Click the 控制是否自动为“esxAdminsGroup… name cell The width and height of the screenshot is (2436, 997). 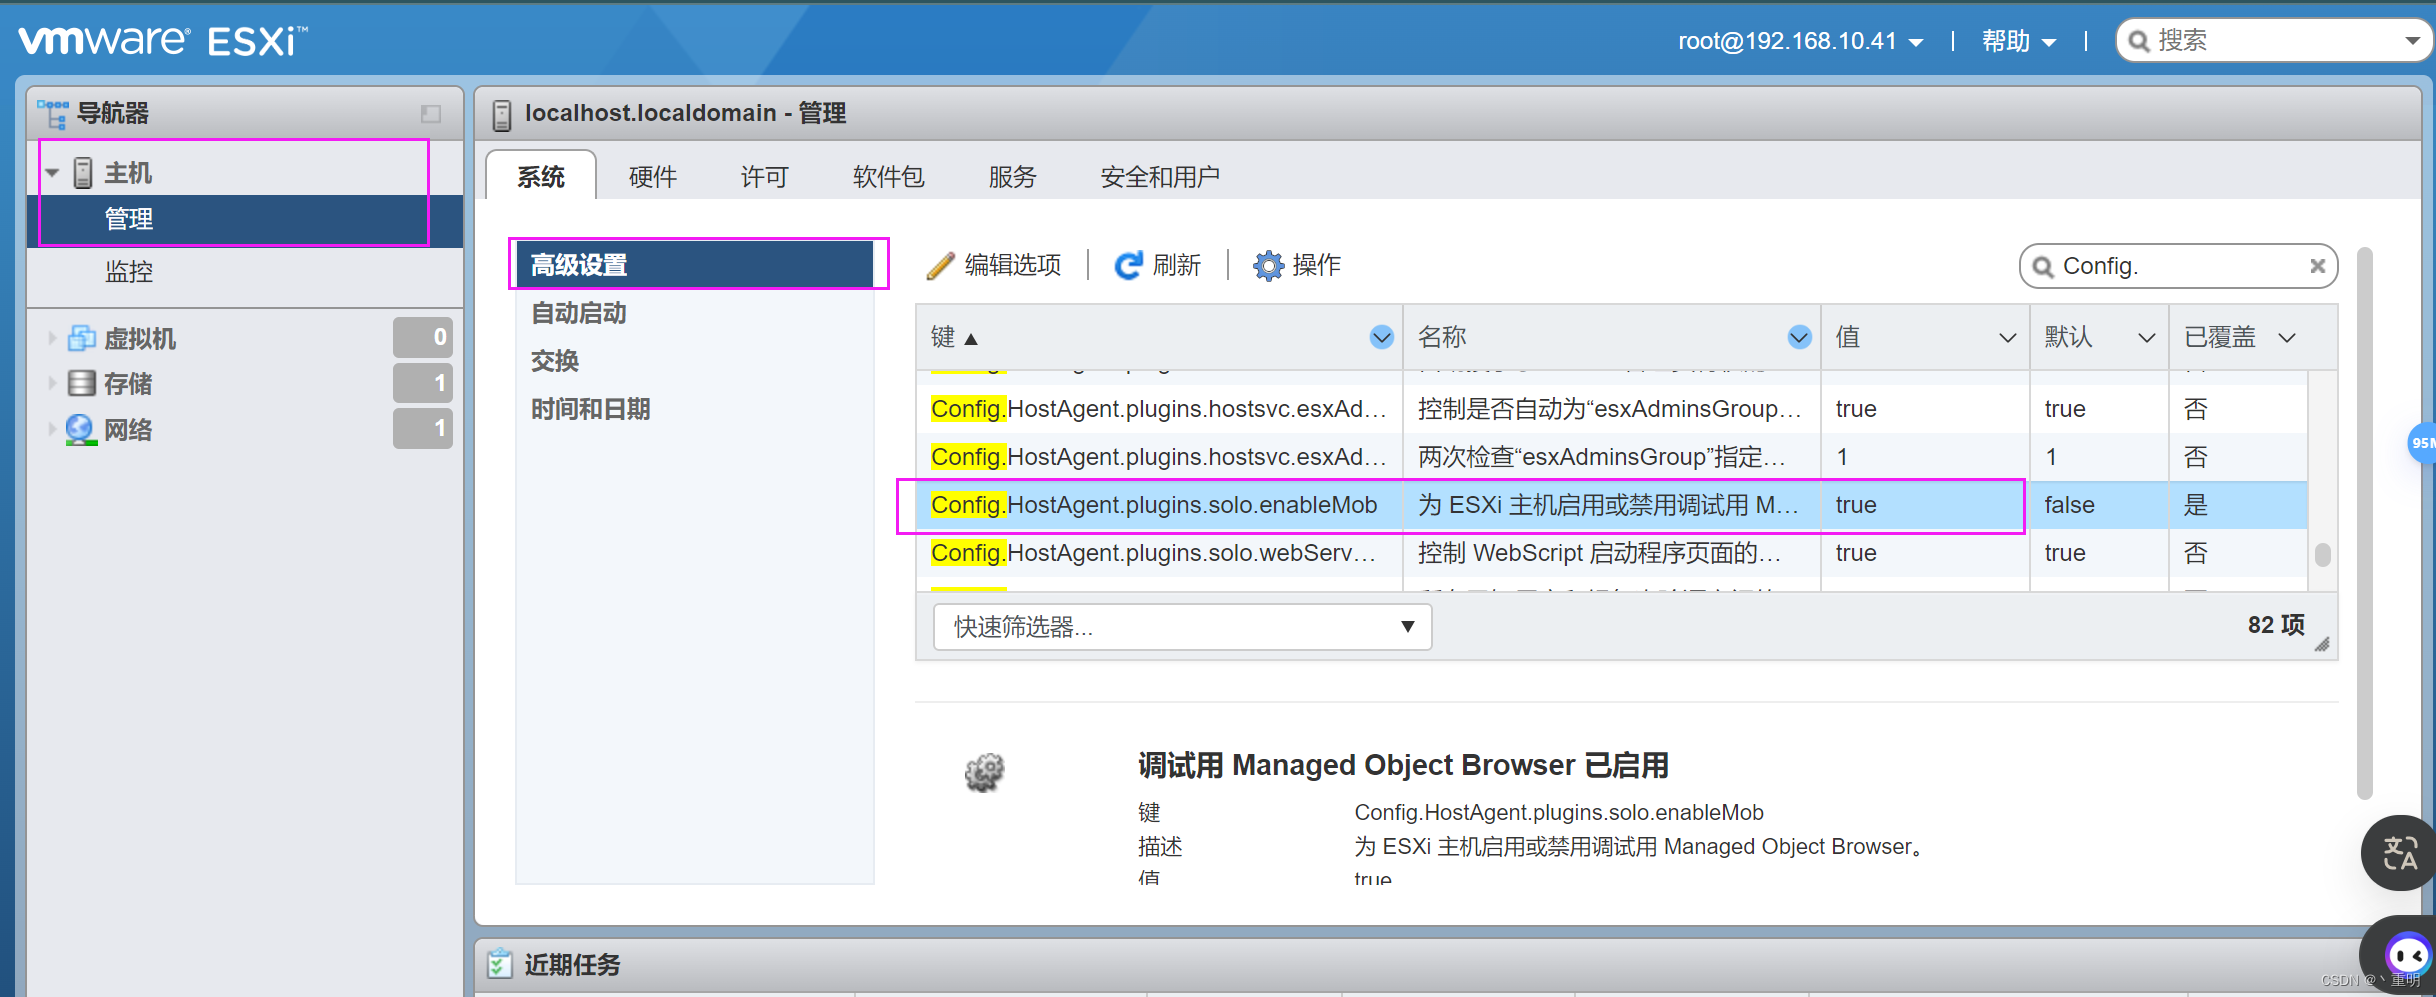click(x=1611, y=409)
